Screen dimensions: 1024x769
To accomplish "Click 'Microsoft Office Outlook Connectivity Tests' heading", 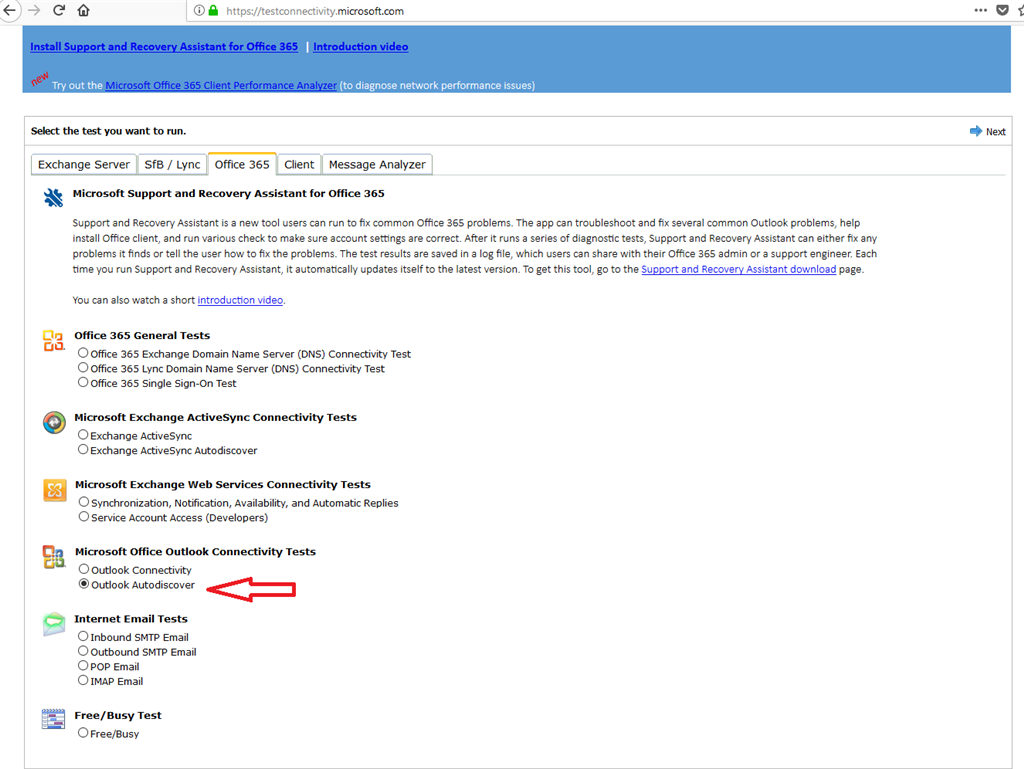I will (195, 552).
